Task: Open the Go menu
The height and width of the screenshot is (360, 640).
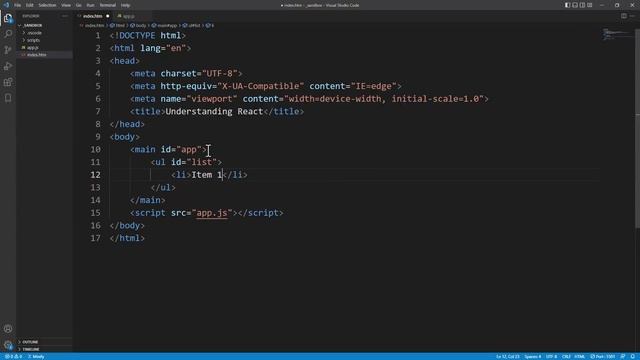Action: tap(79, 5)
